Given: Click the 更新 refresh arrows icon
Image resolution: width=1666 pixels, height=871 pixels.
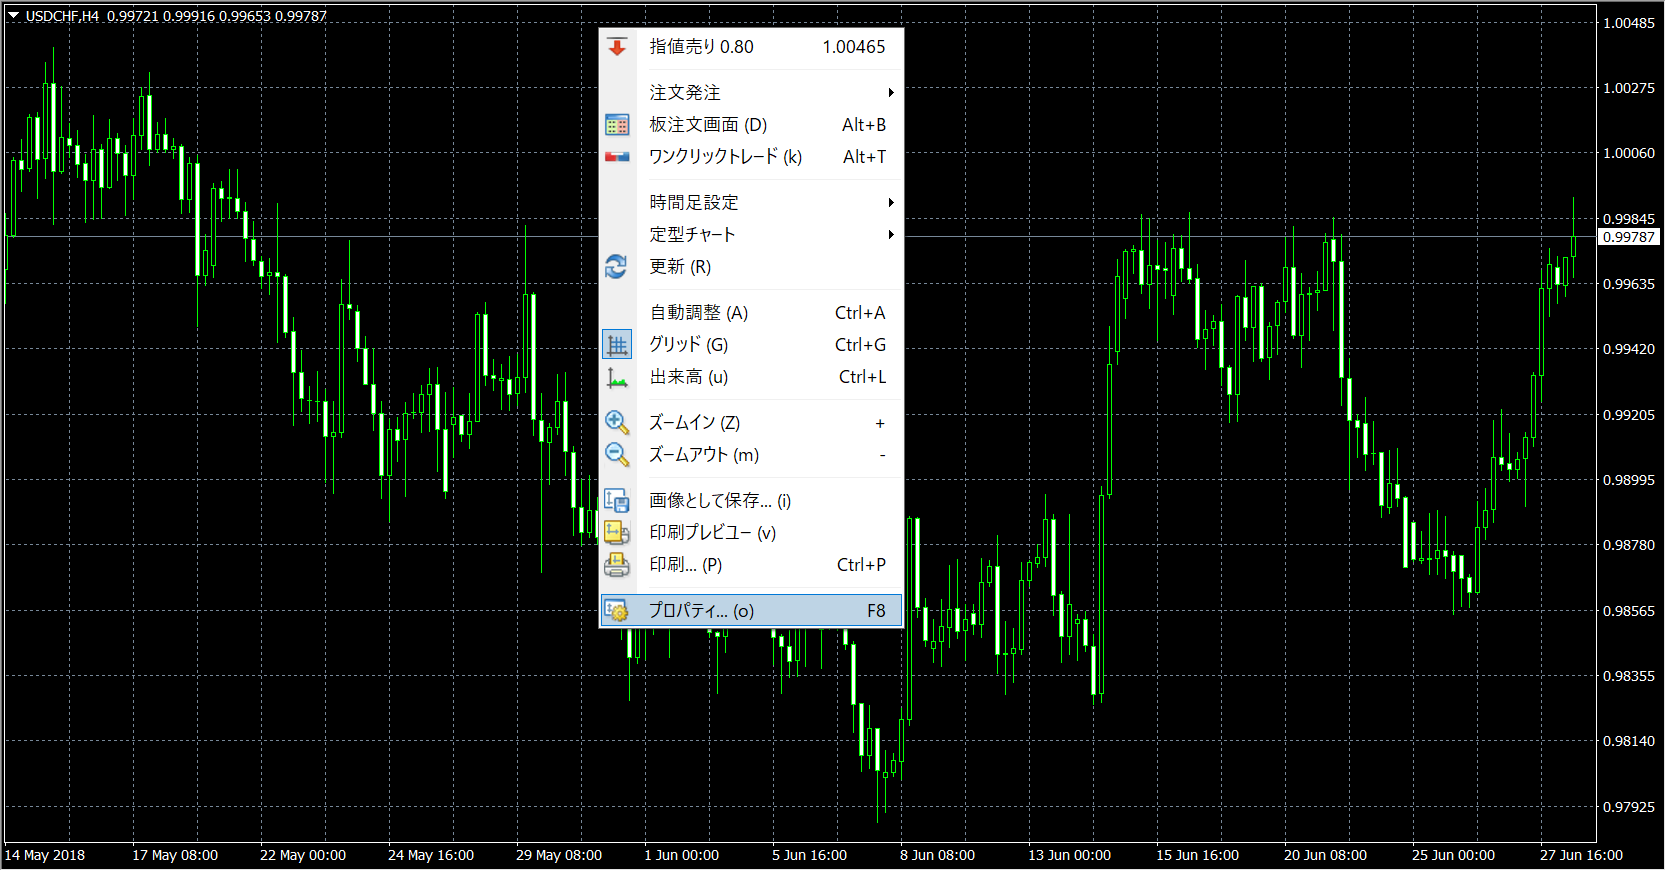Looking at the screenshot, I should [x=617, y=267].
